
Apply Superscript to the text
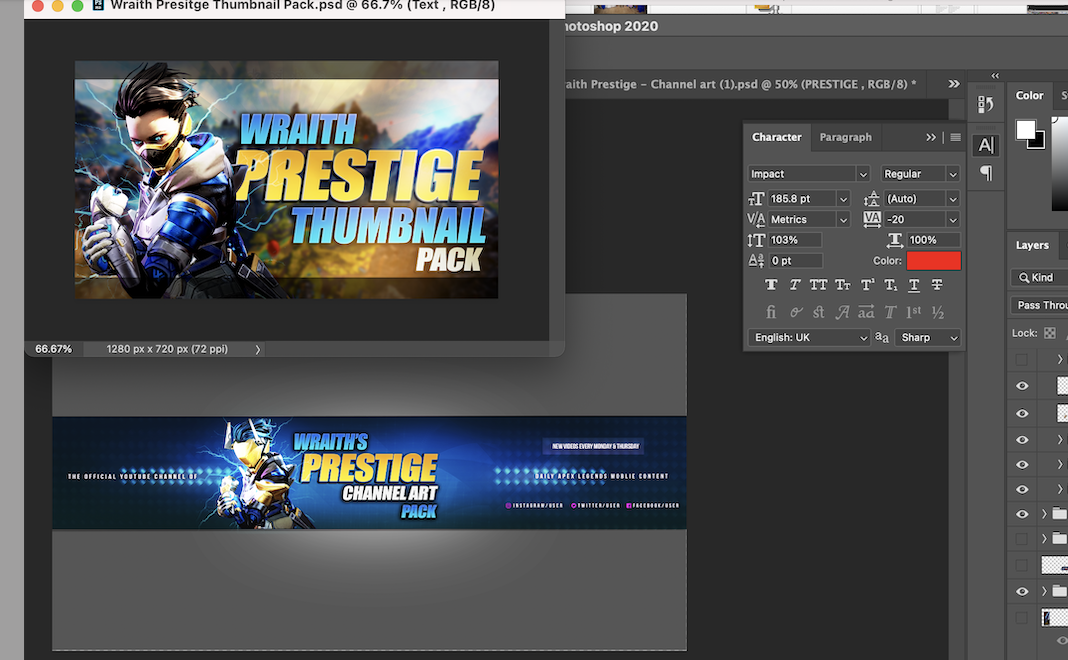coord(867,285)
